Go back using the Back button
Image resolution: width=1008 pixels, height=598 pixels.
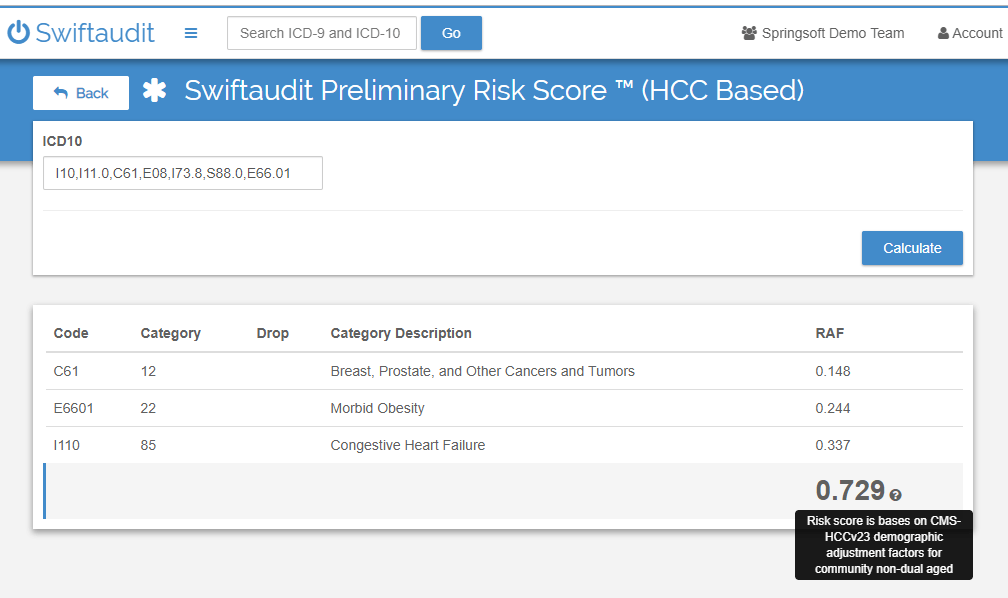pos(81,93)
